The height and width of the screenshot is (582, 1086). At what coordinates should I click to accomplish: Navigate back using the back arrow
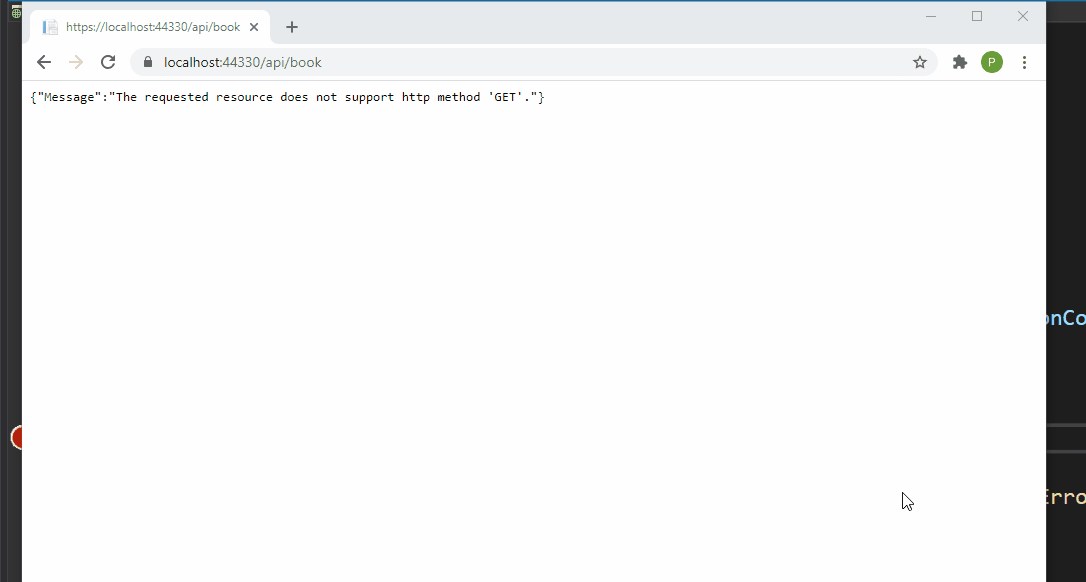pos(43,61)
